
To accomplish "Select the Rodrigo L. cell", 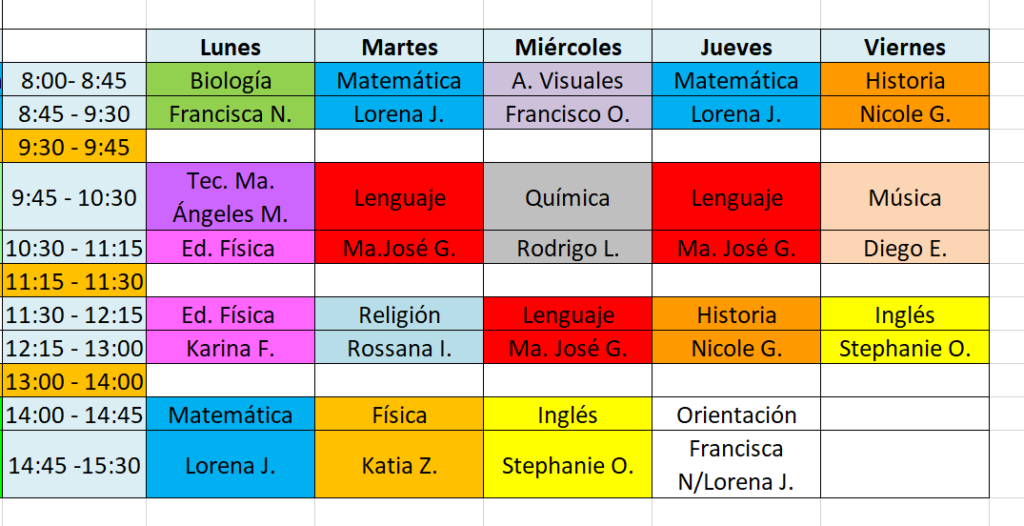I will 568,248.
